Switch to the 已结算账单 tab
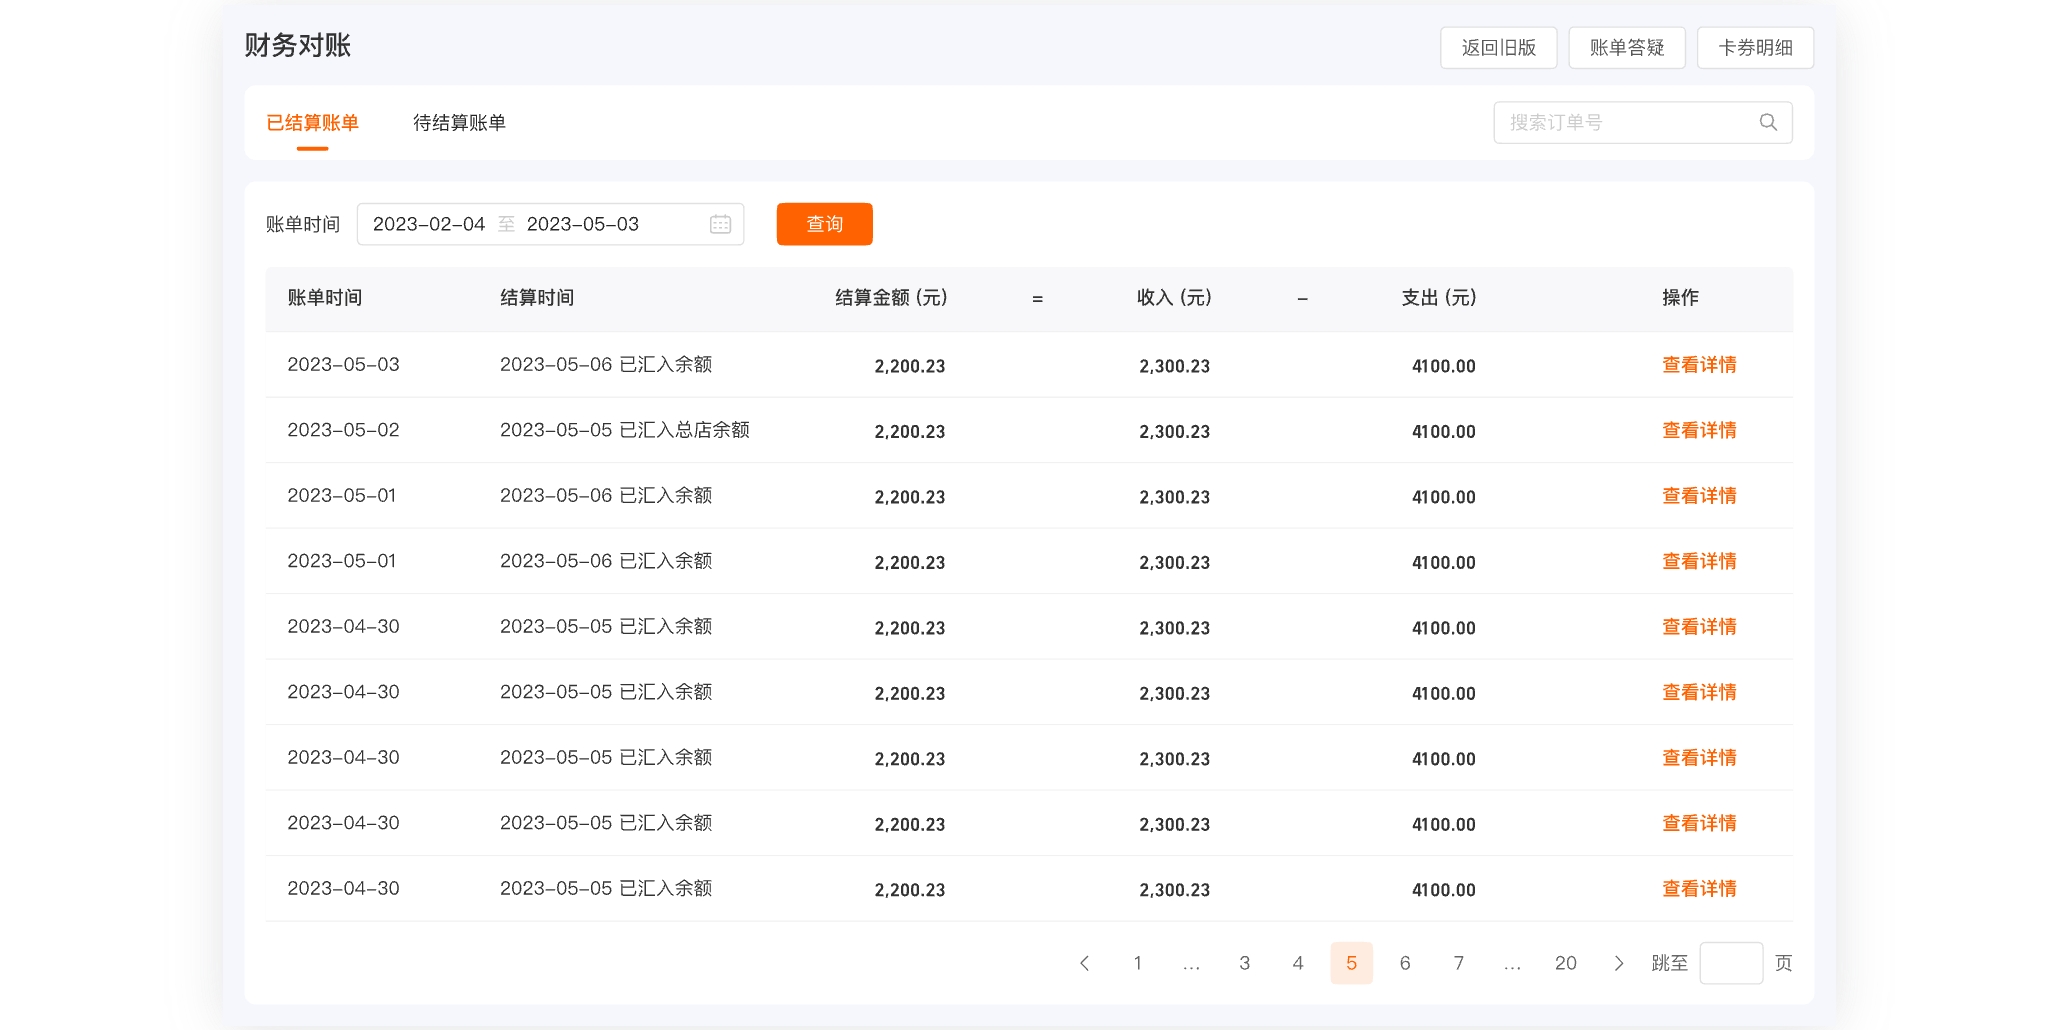The width and height of the screenshot is (2060, 1030). pyautogui.click(x=312, y=123)
